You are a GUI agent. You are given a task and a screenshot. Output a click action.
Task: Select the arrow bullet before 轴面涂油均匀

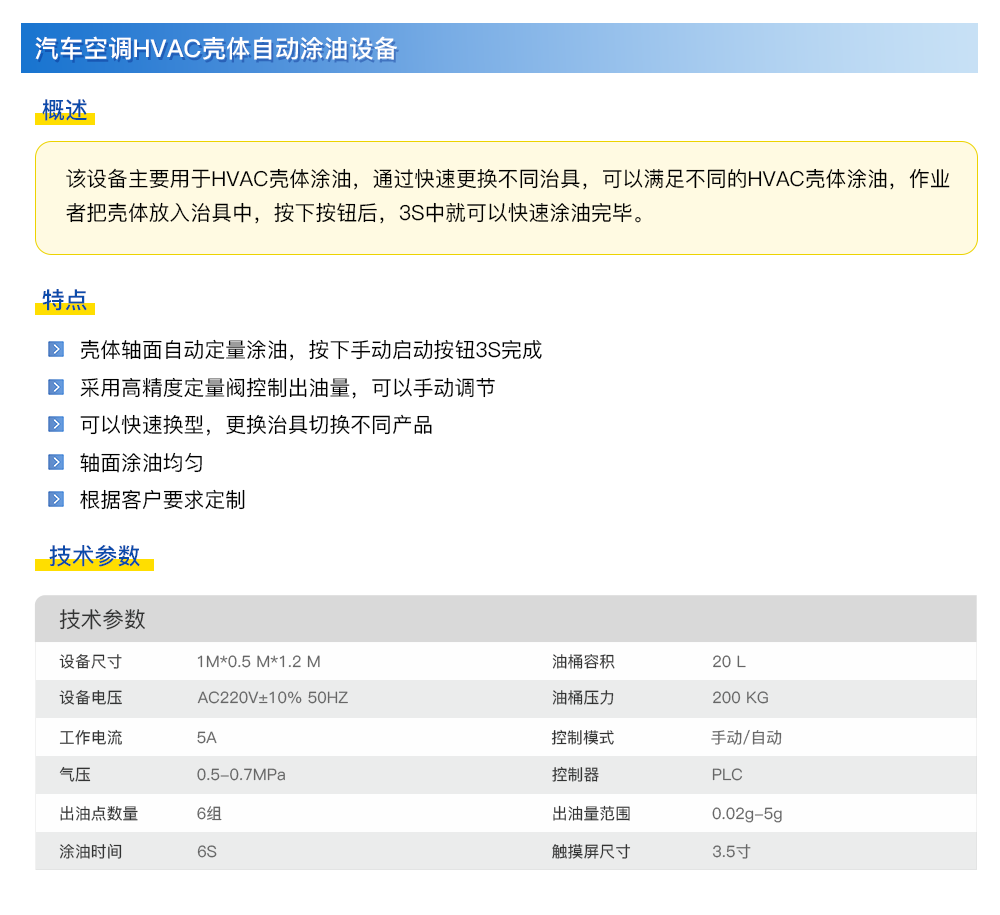coord(56,462)
